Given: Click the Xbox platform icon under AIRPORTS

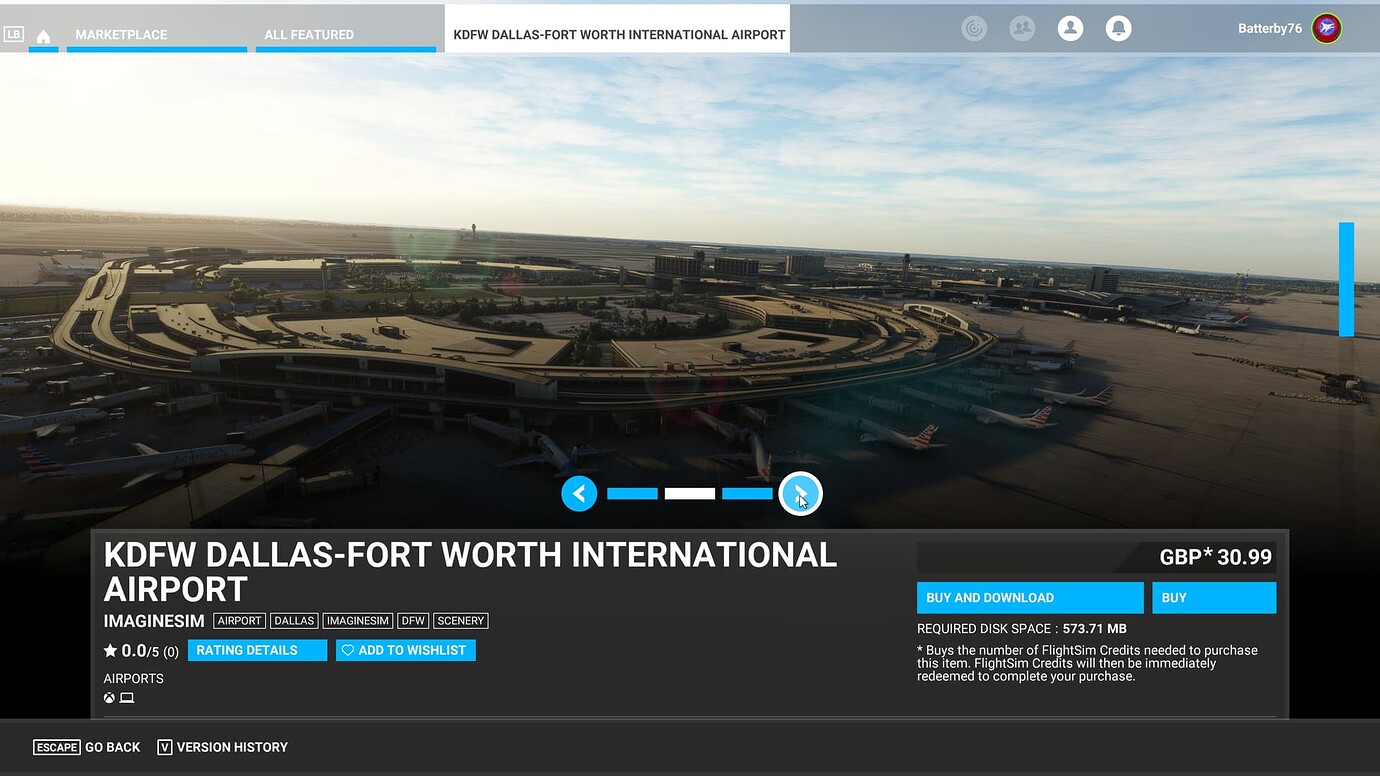Looking at the screenshot, I should (109, 697).
